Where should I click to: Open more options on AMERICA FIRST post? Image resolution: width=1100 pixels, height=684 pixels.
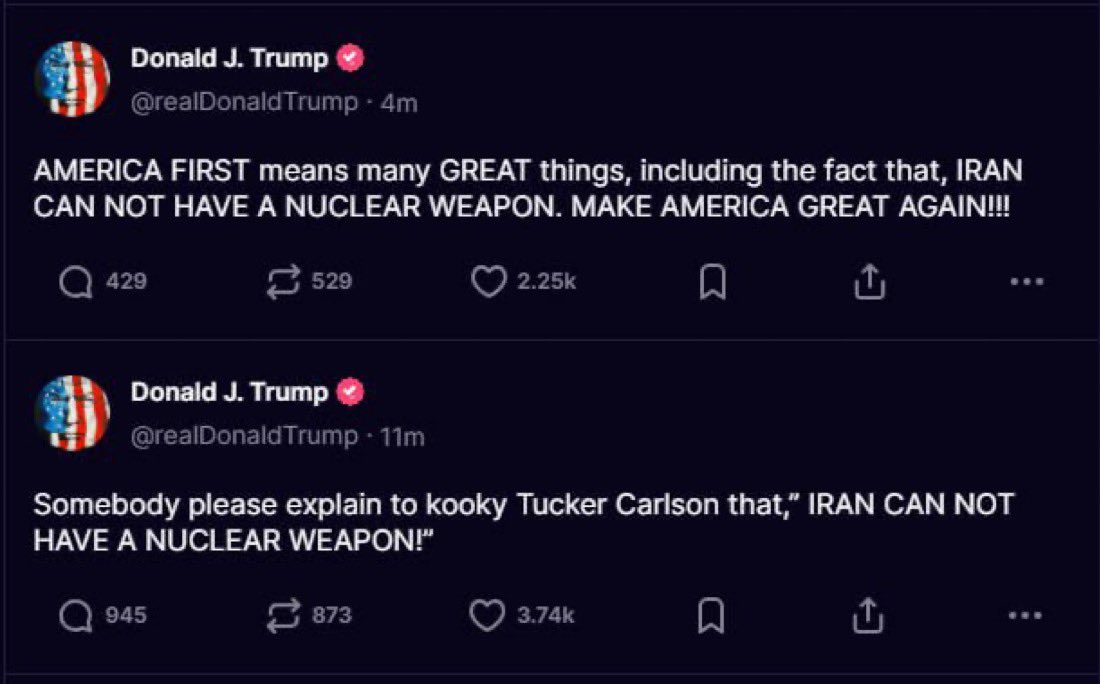point(1026,283)
